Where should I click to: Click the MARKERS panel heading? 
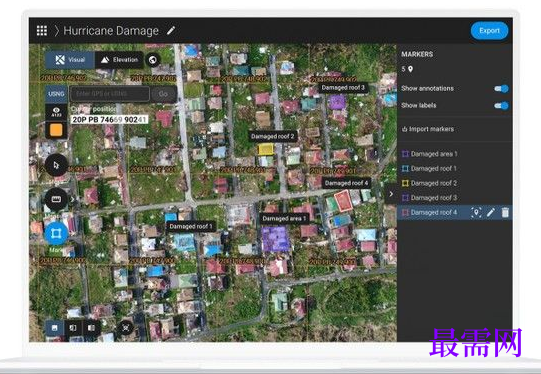click(x=417, y=54)
